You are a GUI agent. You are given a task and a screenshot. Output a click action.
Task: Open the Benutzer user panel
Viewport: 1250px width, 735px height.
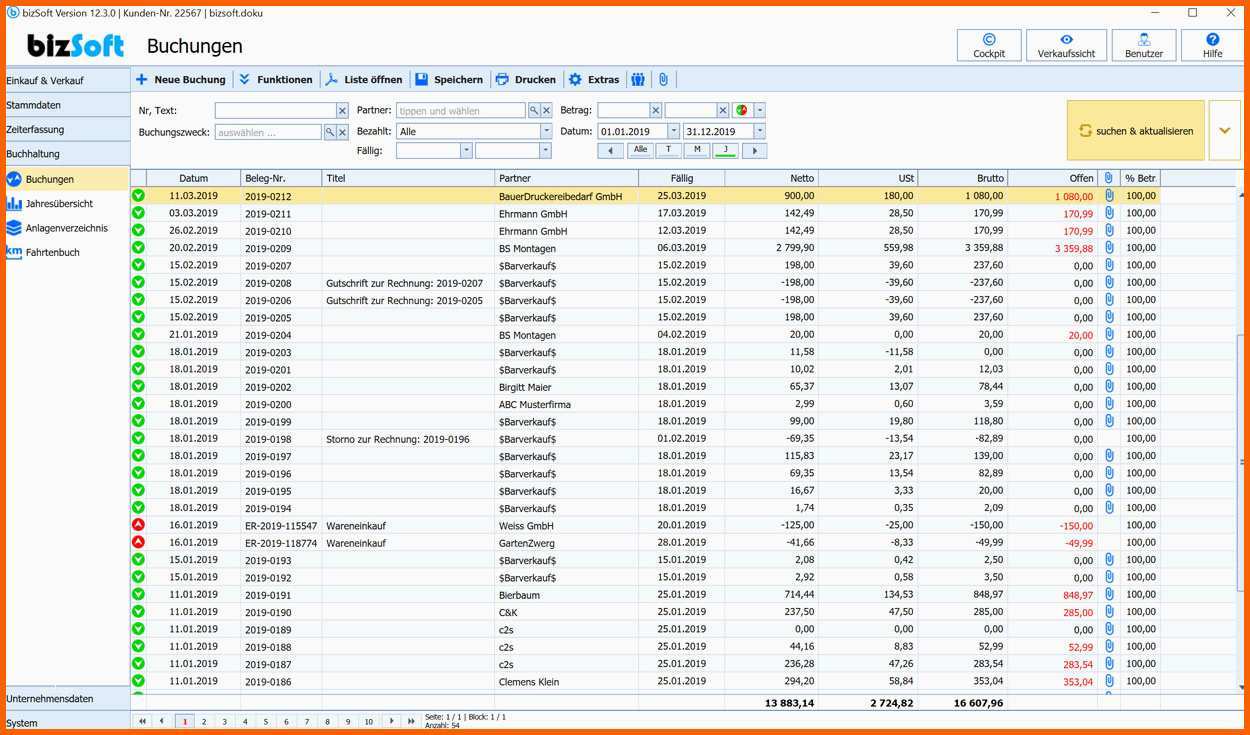click(1144, 45)
